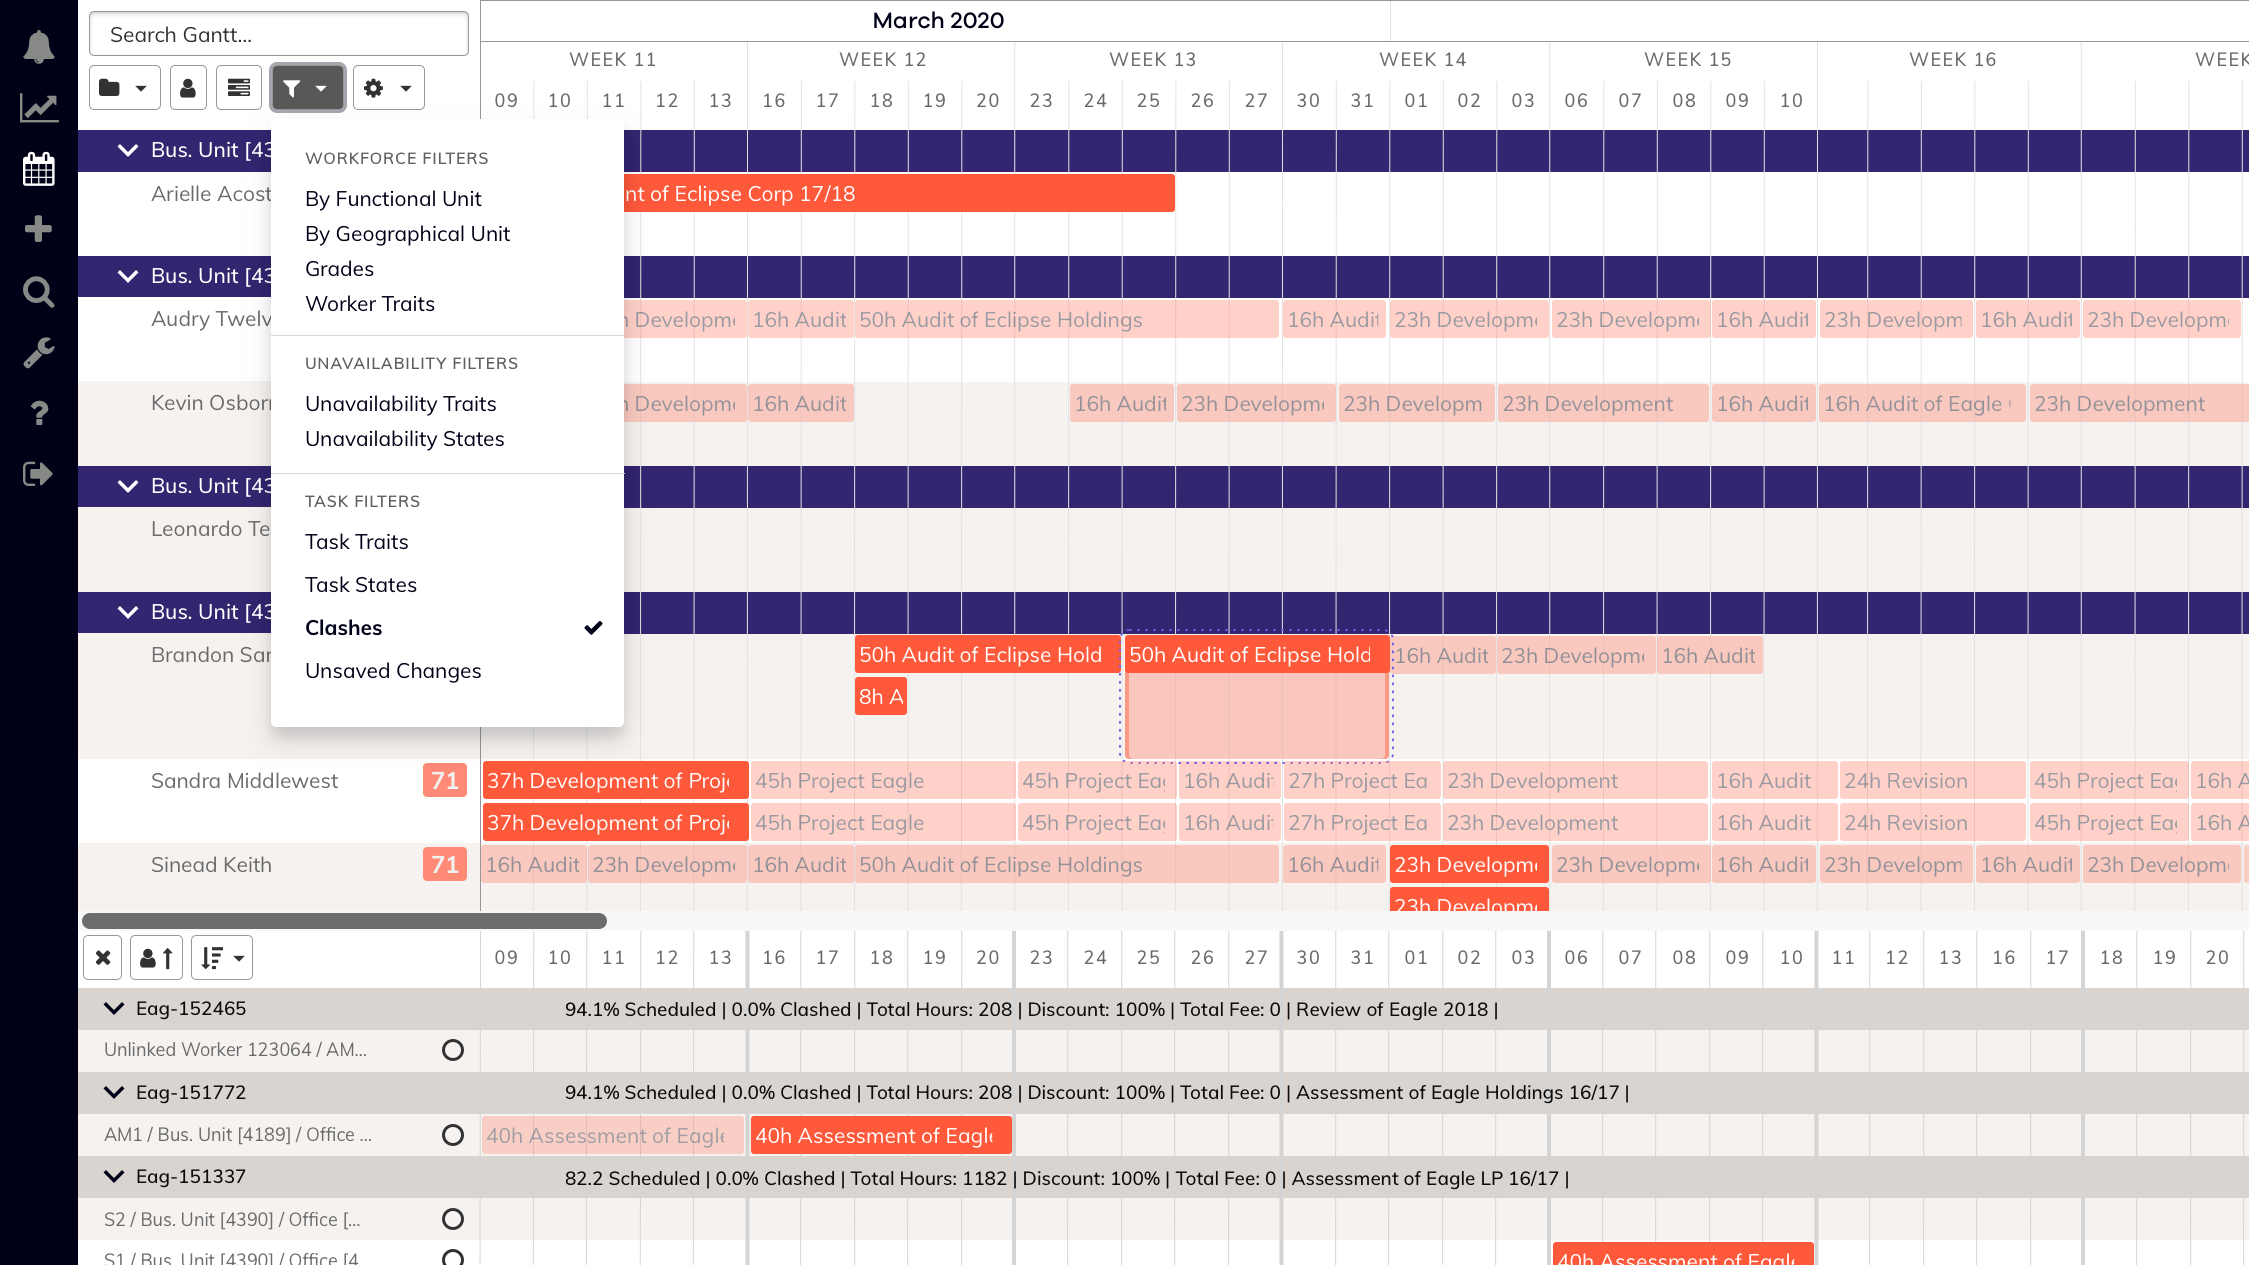Open the wrench tools icon in sidebar
The image size is (2249, 1265).
click(38, 352)
